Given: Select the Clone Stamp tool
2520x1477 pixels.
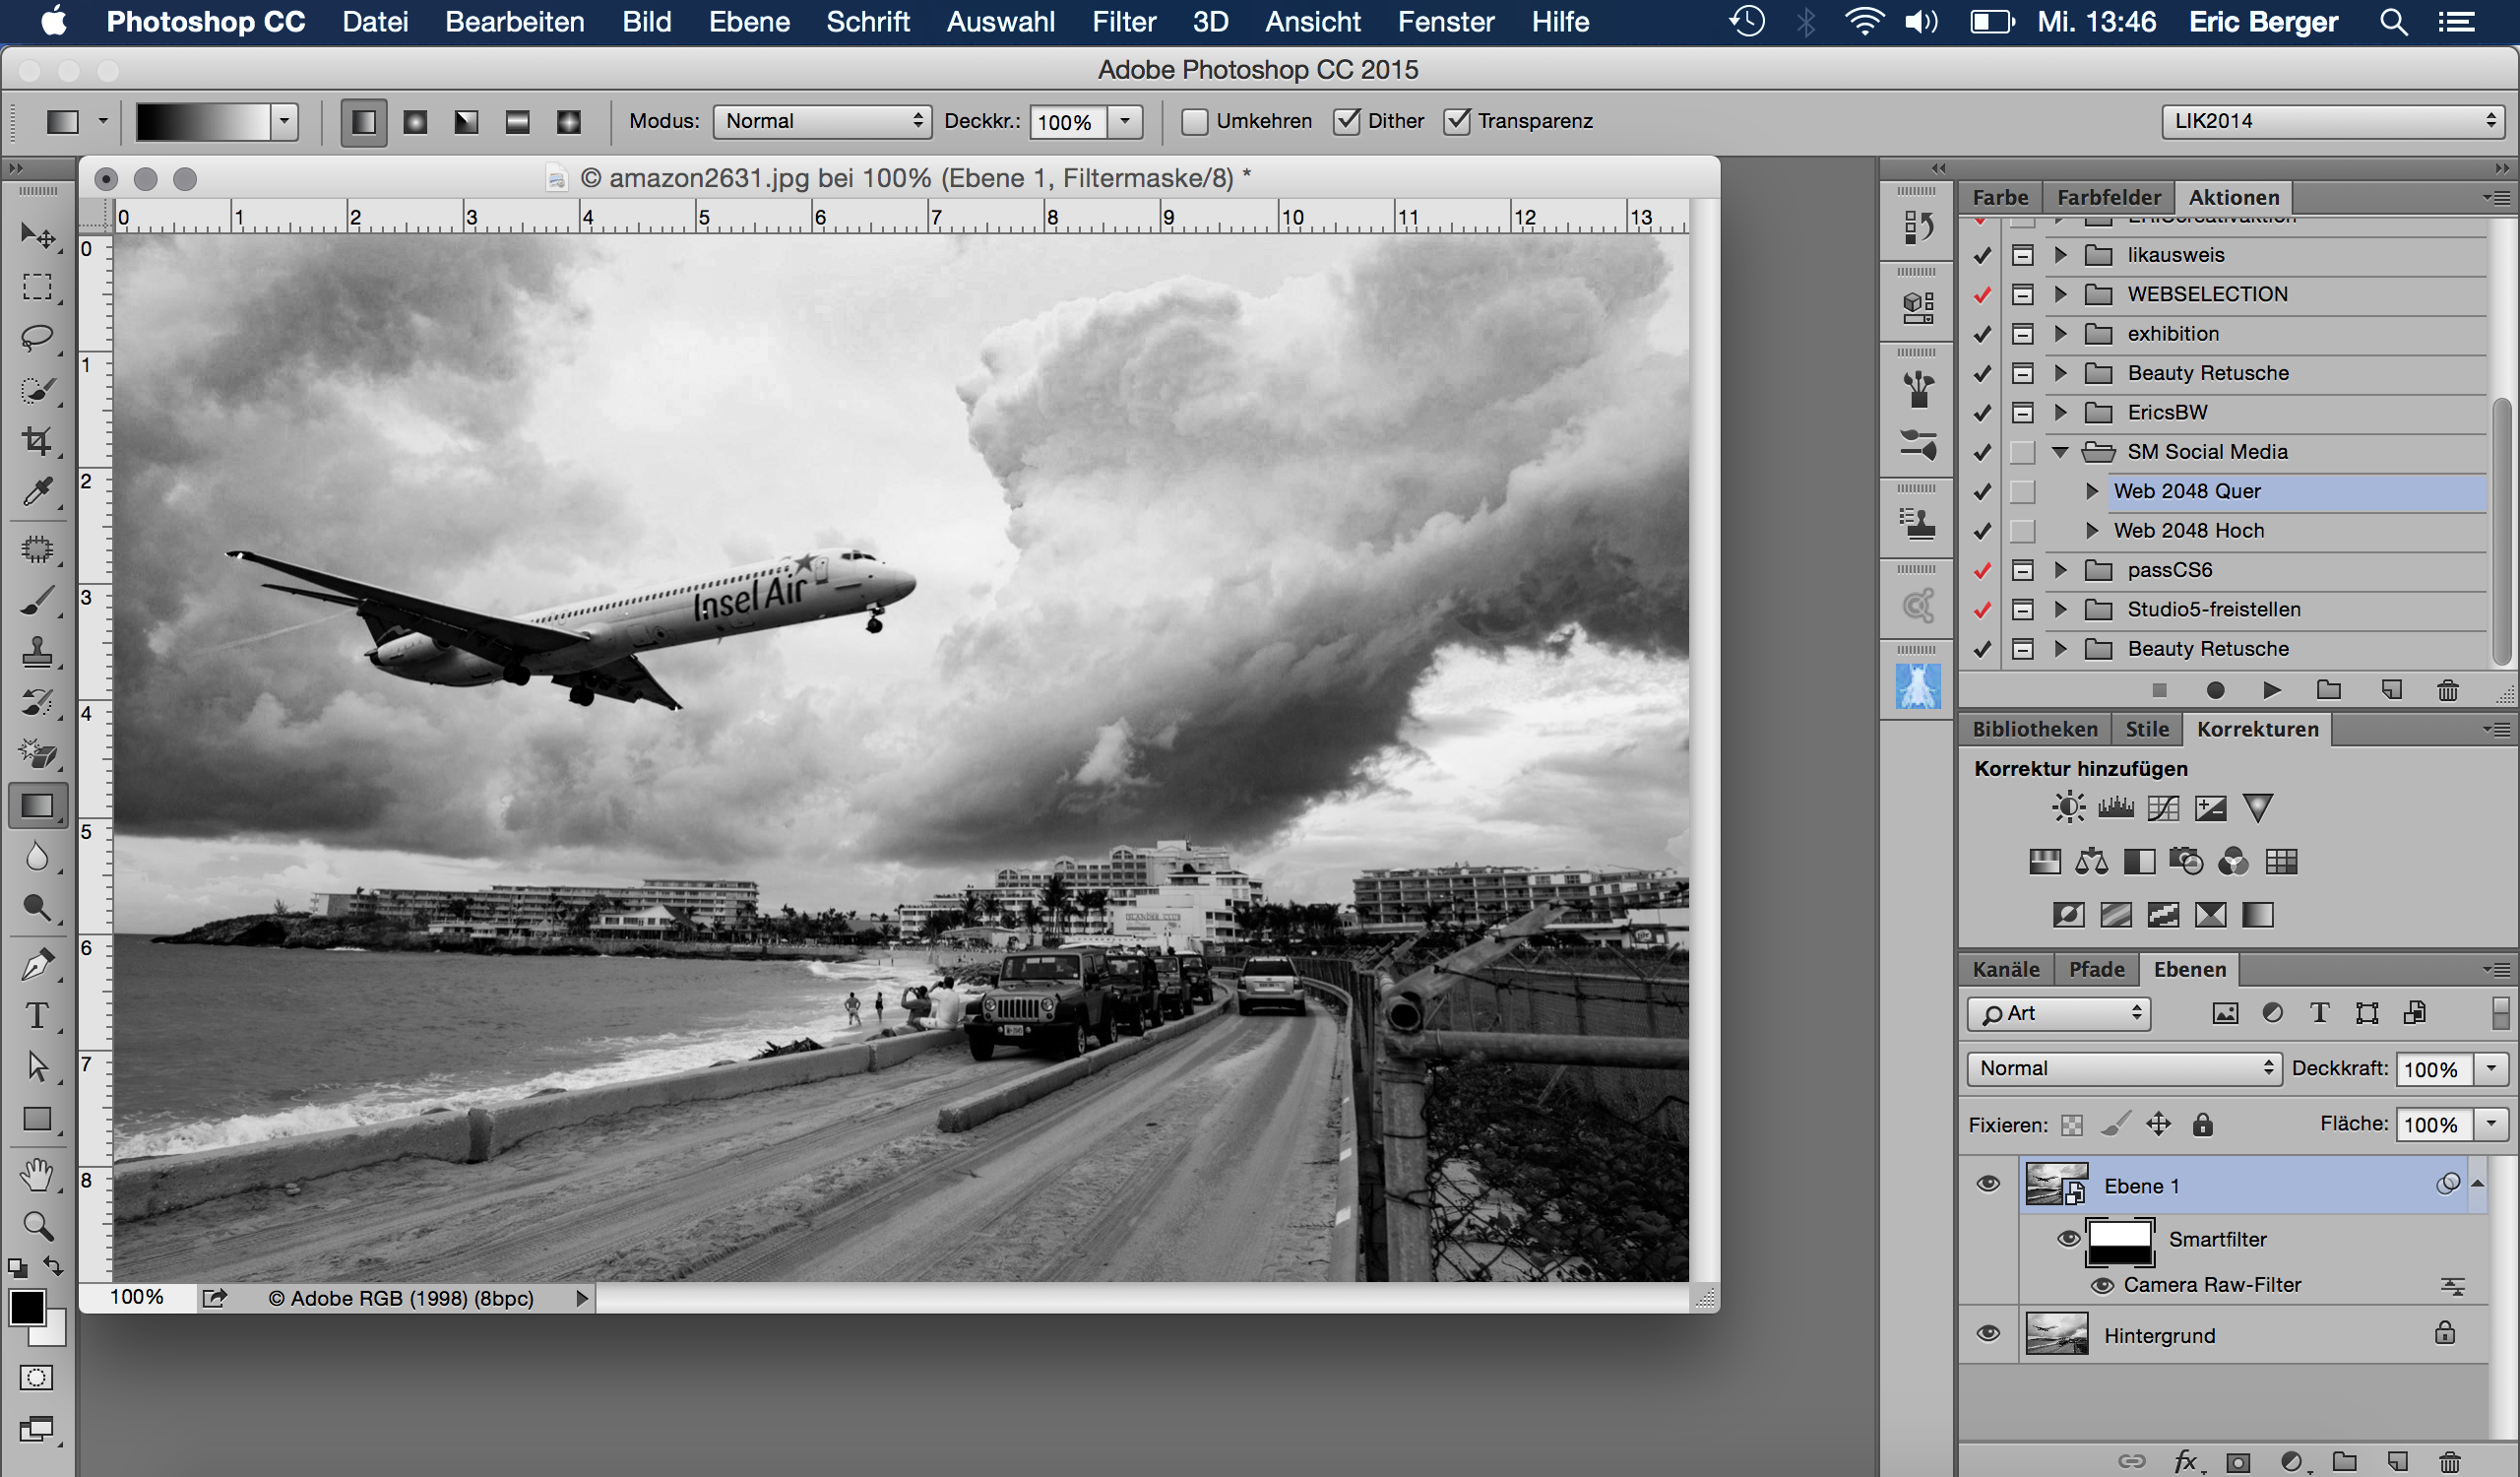Looking at the screenshot, I should pos(37,652).
